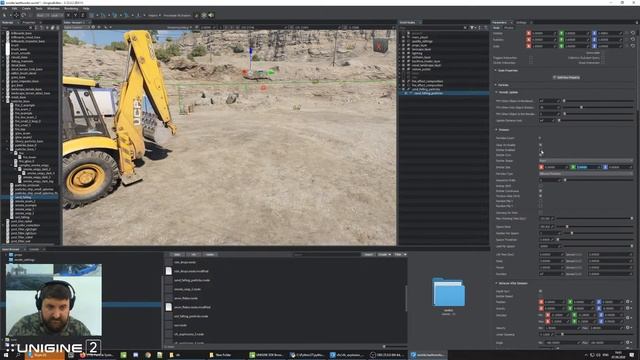
Task: Adjust the Update Distance Limit slider handle
Action: tap(559, 120)
